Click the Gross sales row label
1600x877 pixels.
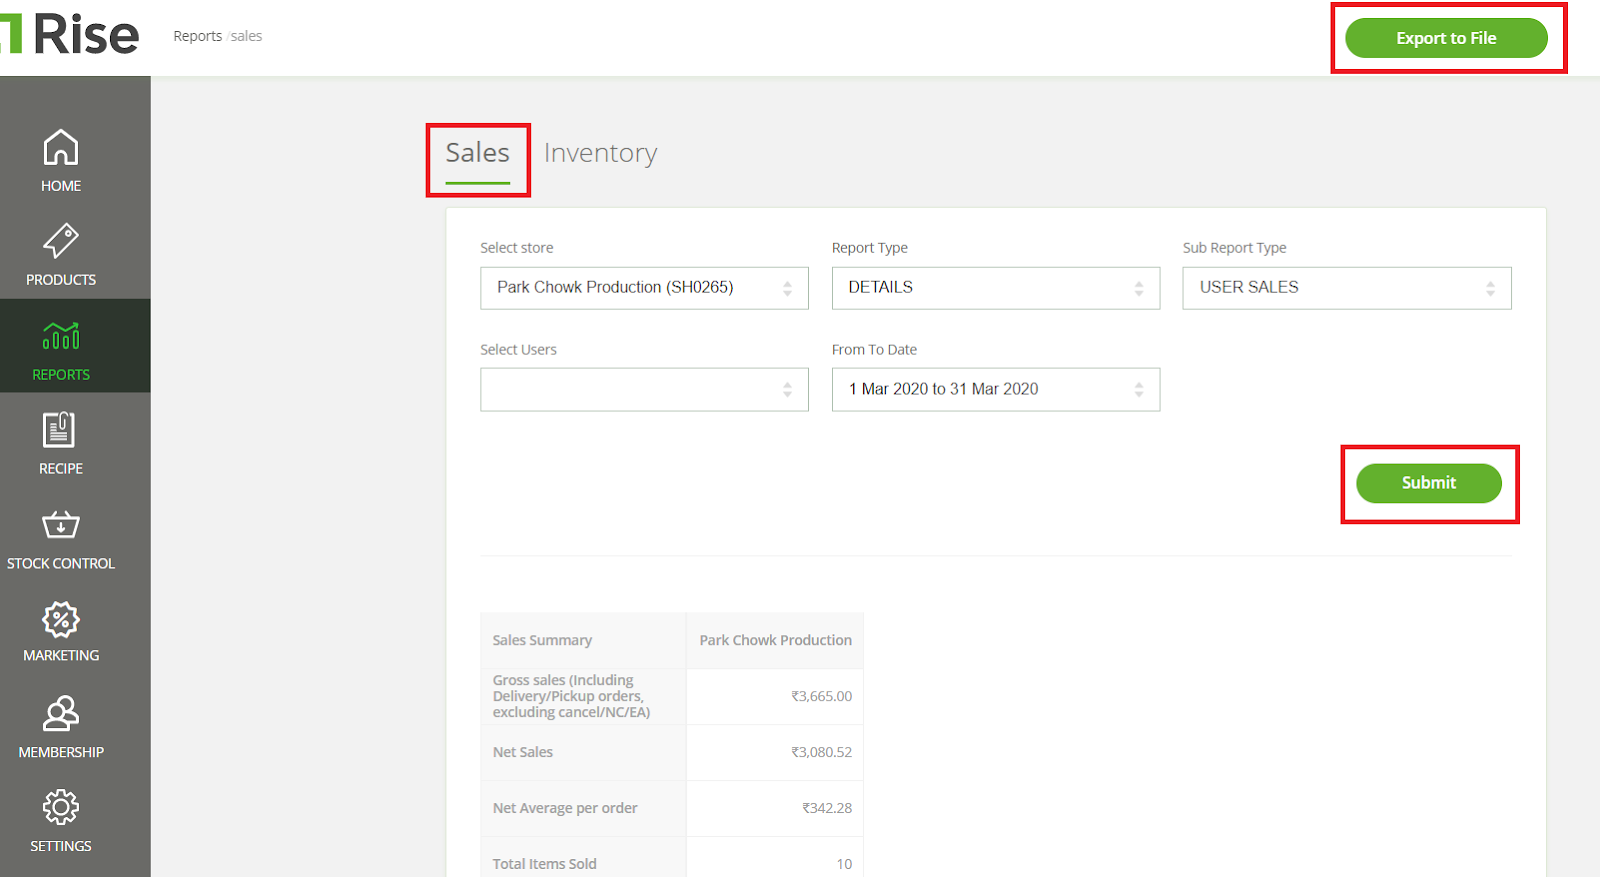coord(571,696)
